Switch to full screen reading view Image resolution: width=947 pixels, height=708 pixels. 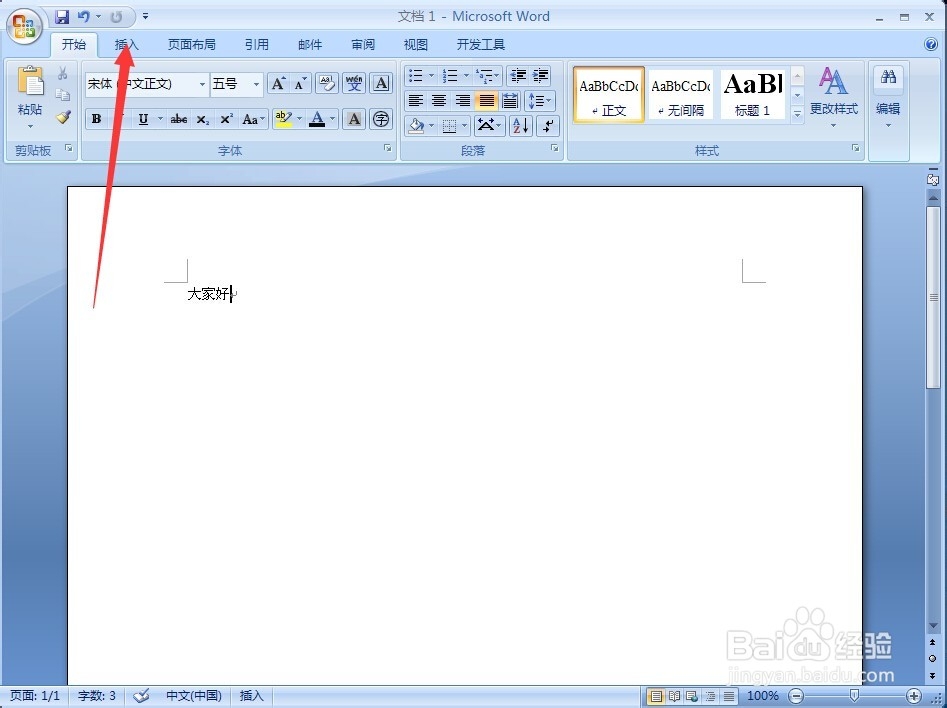[674, 697]
